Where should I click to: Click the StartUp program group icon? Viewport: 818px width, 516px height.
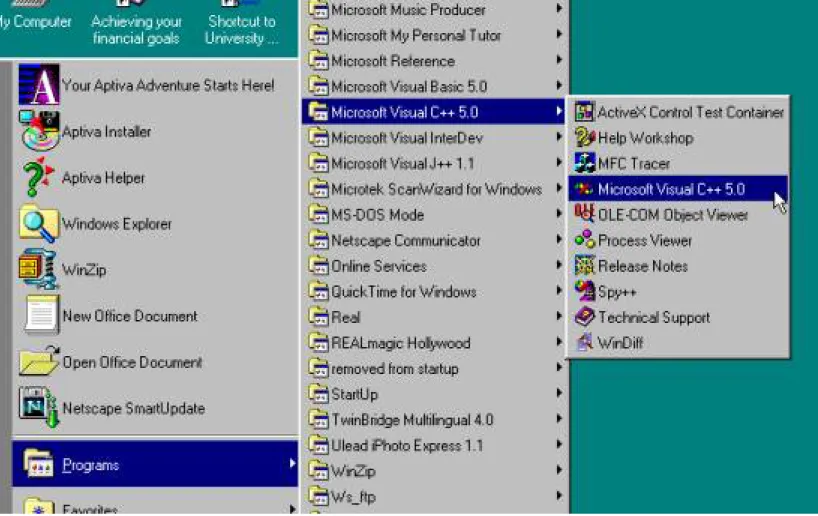pyautogui.click(x=318, y=394)
